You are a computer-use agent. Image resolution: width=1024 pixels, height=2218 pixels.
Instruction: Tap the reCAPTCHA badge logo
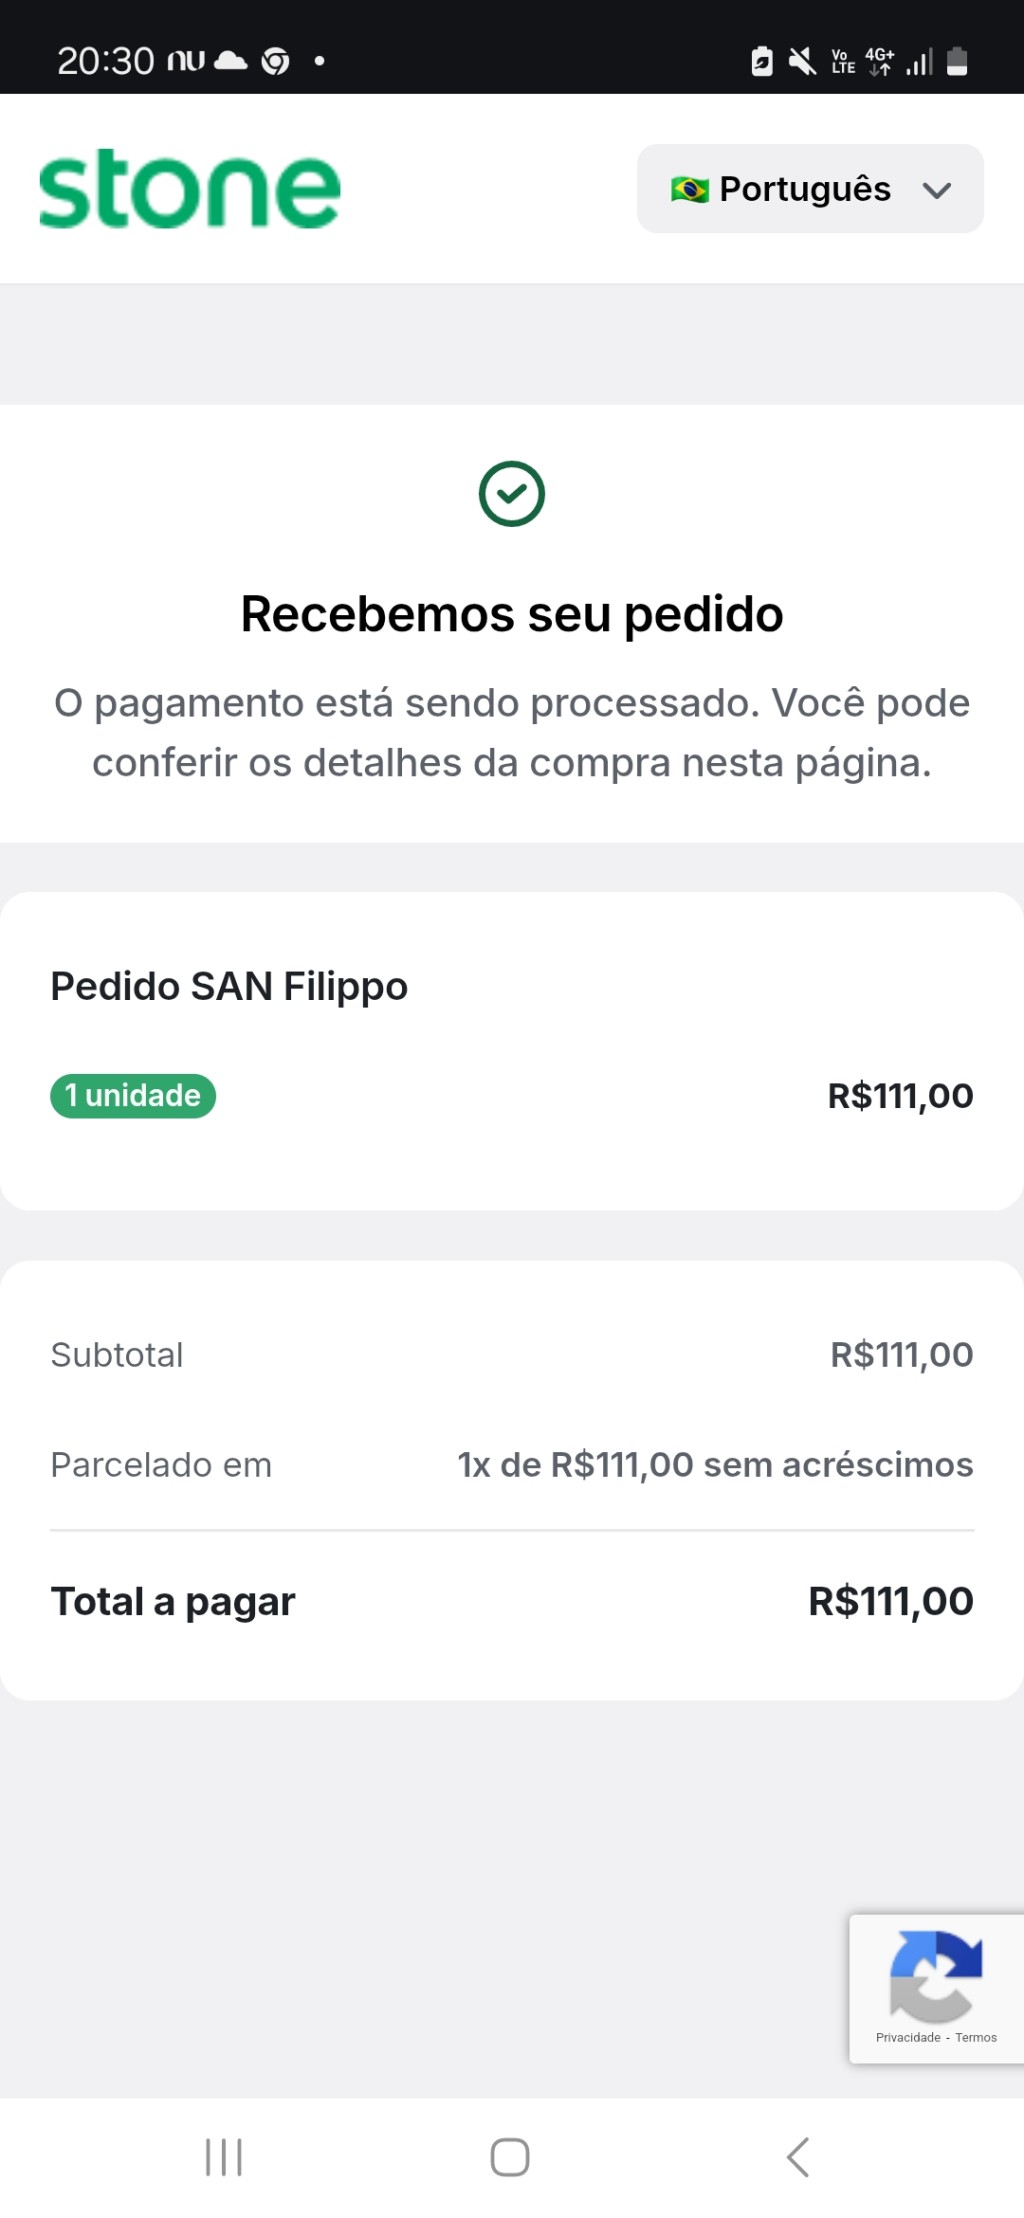pyautogui.click(x=935, y=1975)
